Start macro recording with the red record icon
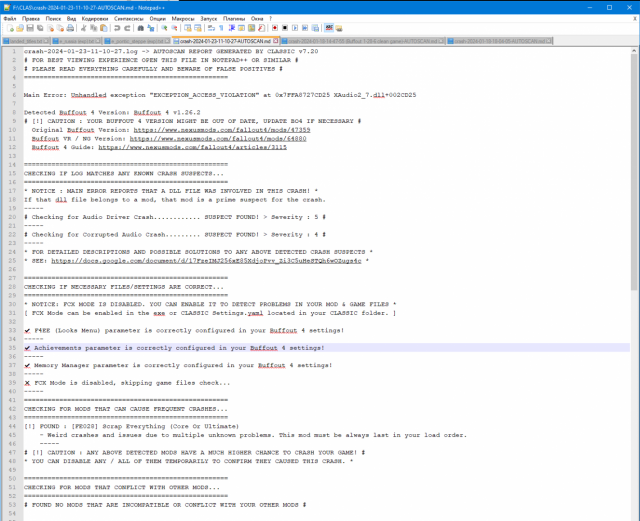The image size is (640, 521). coord(275,28)
